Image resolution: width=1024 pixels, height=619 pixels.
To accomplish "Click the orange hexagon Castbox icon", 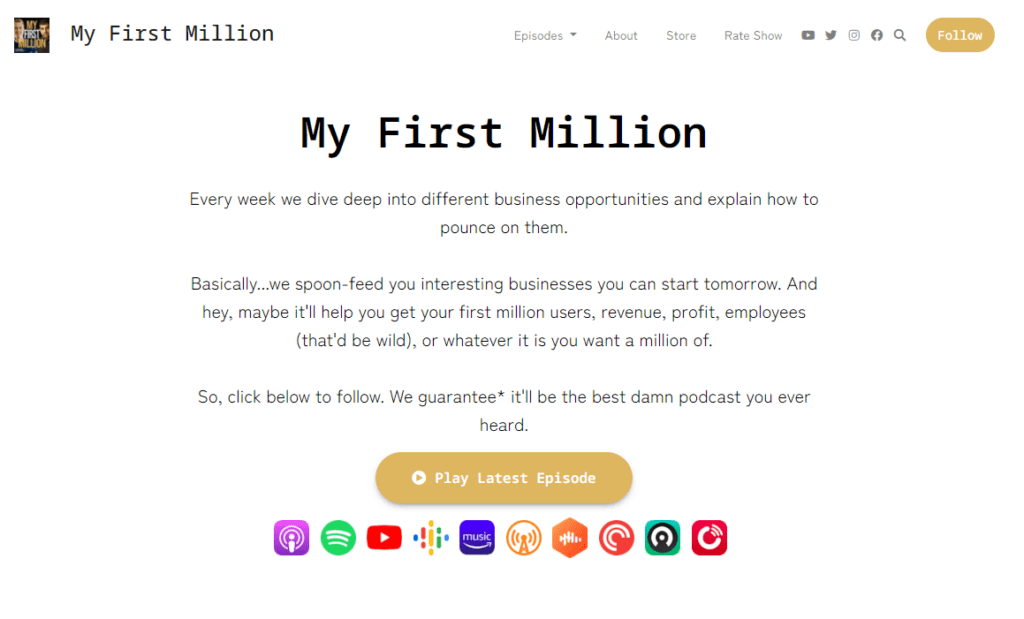I will click(570, 538).
